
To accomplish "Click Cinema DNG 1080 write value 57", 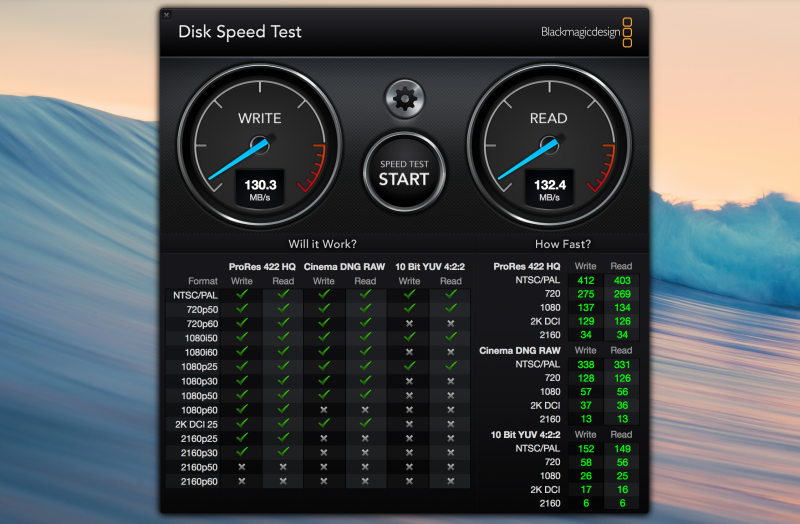I will coord(586,392).
